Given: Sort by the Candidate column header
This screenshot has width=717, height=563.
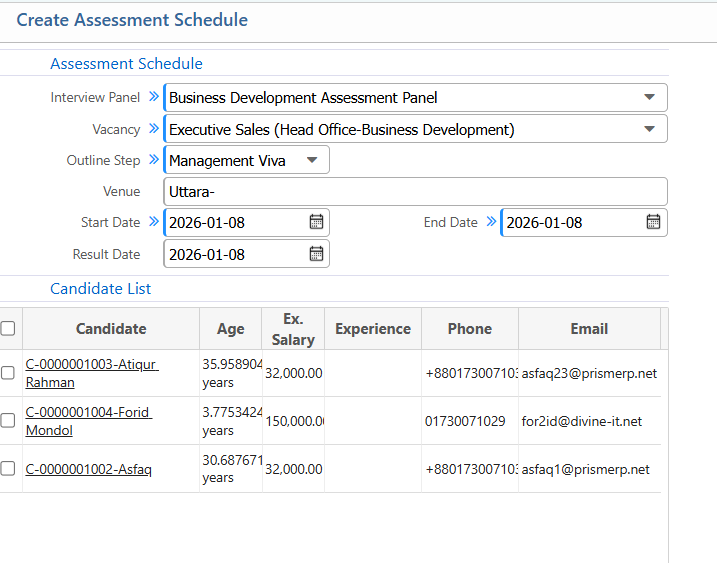Looking at the screenshot, I should click(x=111, y=328).
